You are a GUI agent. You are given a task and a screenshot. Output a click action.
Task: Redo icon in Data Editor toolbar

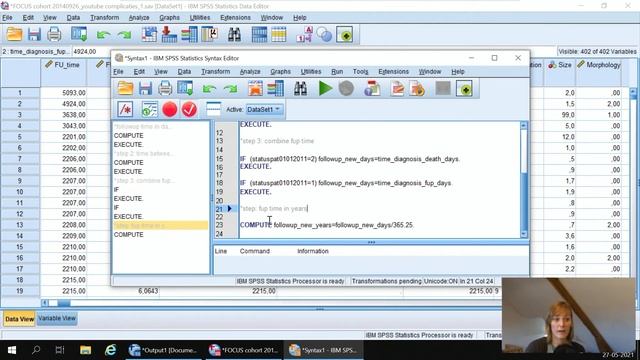pos(124,35)
